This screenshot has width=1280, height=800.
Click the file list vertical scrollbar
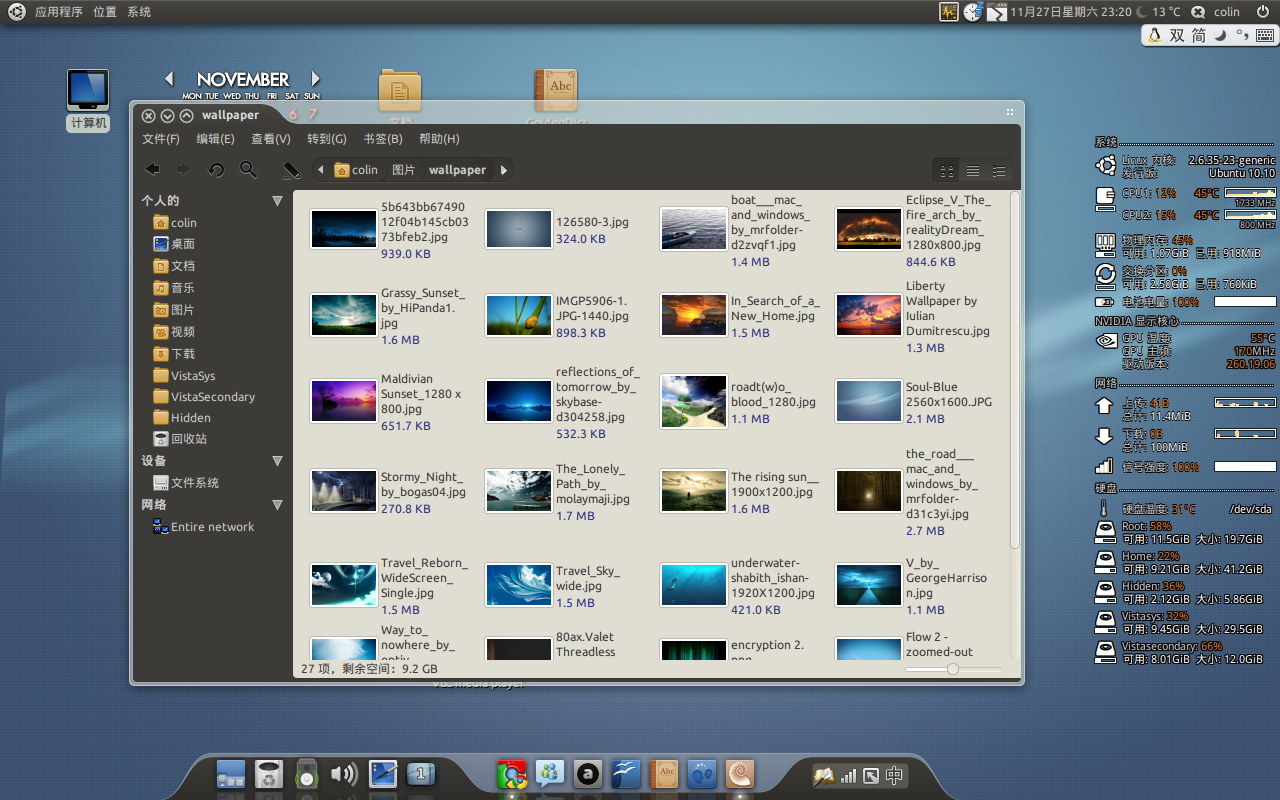[x=1015, y=370]
